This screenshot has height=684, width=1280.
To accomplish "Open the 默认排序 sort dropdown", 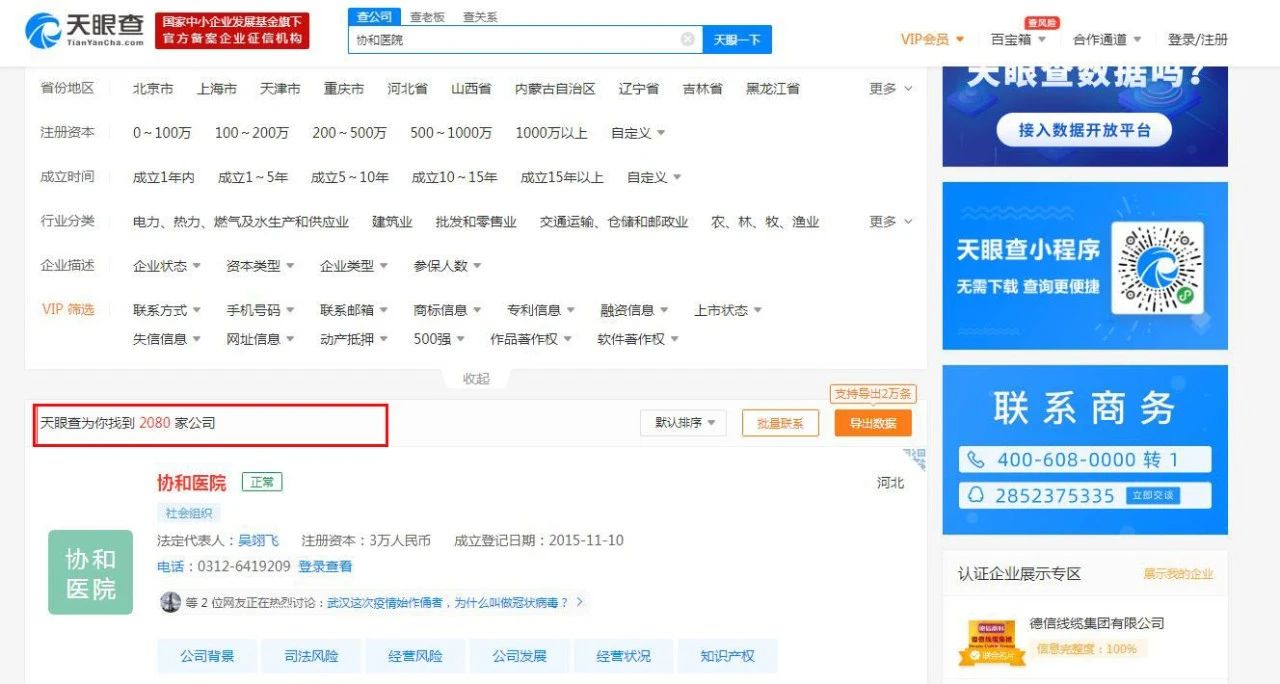I will pyautogui.click(x=685, y=423).
